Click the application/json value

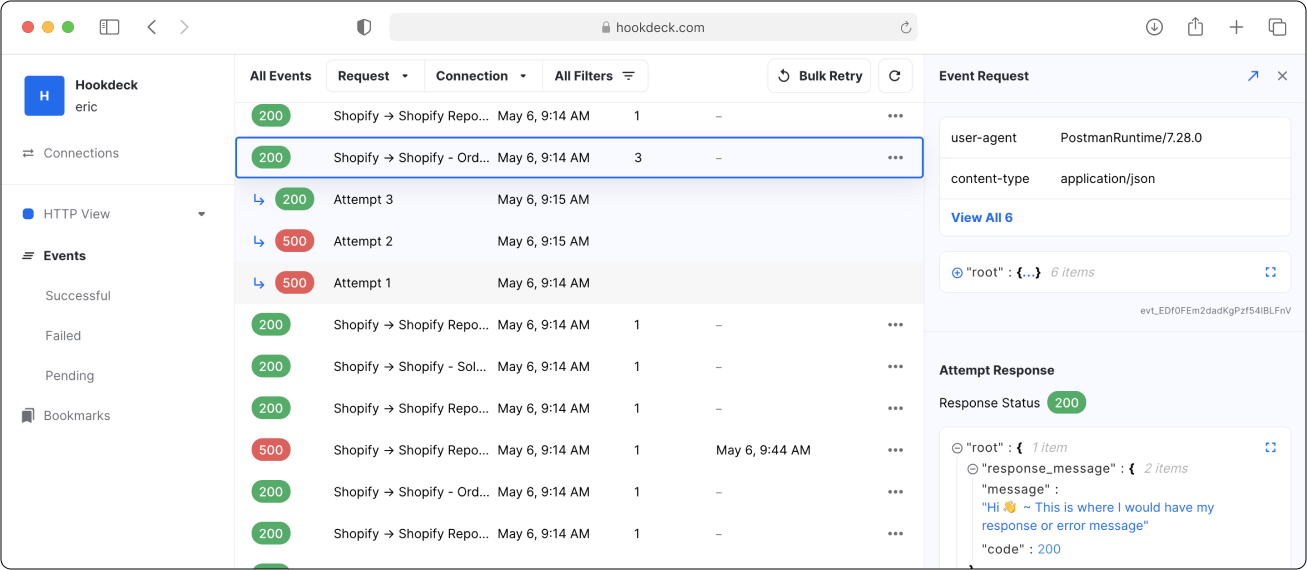1108,179
